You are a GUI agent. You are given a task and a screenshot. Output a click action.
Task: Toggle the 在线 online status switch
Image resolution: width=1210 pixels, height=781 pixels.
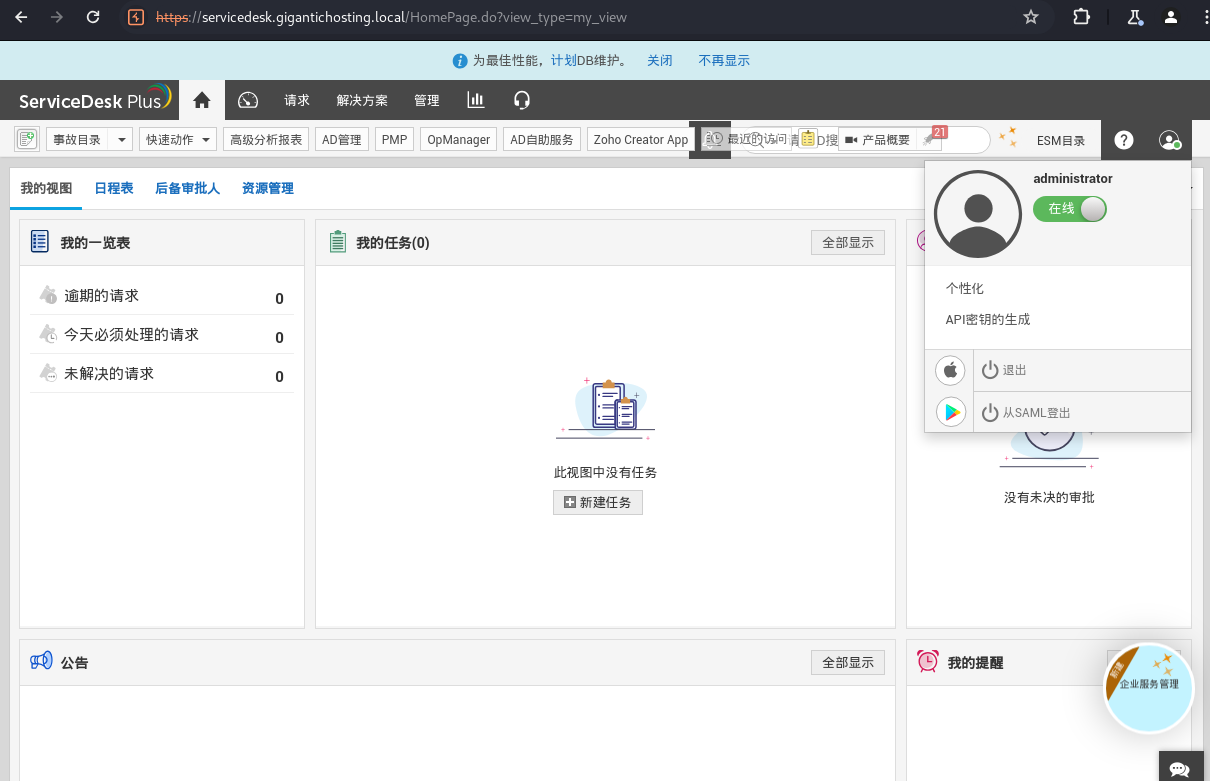[x=1069, y=208]
